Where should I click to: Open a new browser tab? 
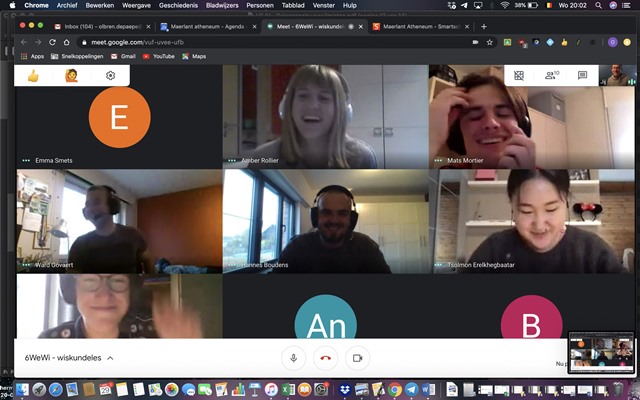484,26
